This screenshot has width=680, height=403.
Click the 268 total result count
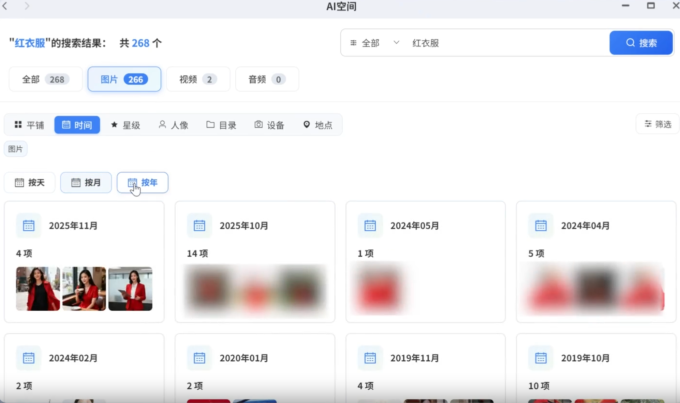point(141,43)
